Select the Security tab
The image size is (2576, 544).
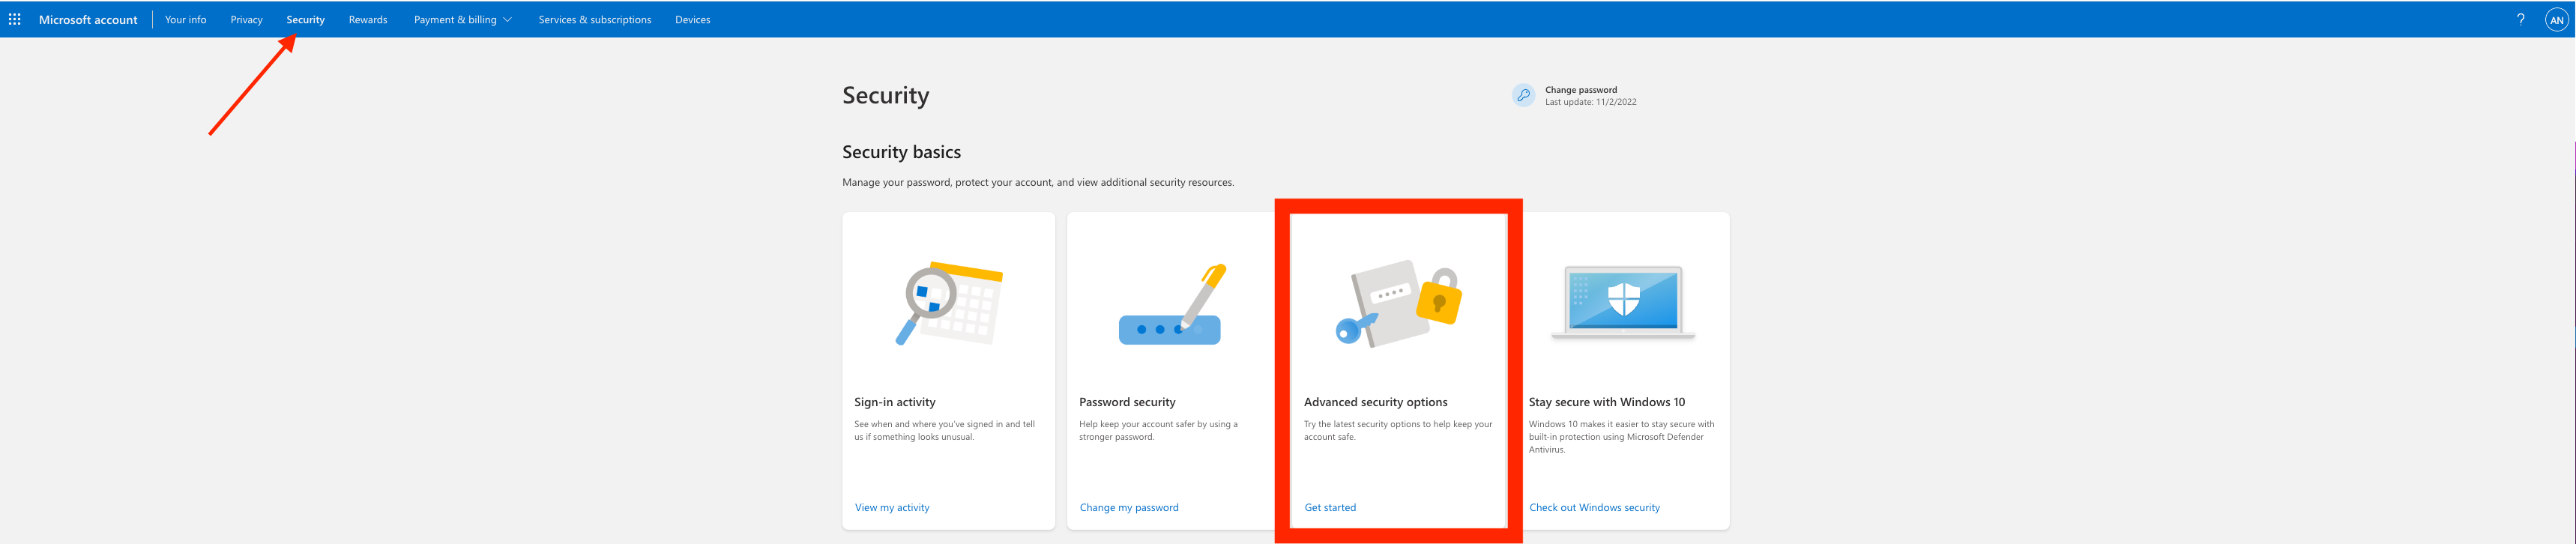[305, 19]
